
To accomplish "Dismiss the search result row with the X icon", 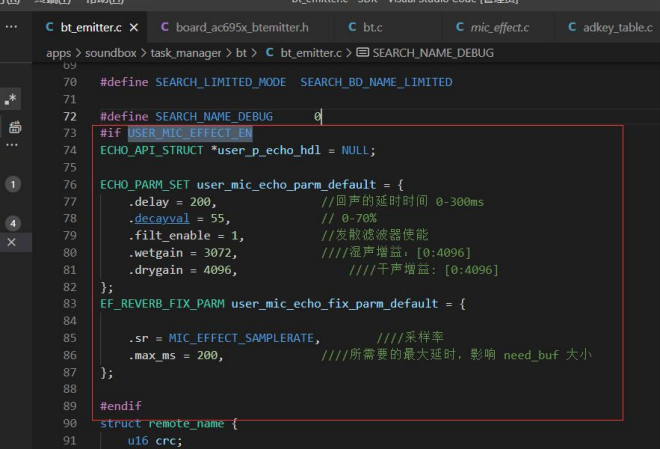I will point(11,242).
